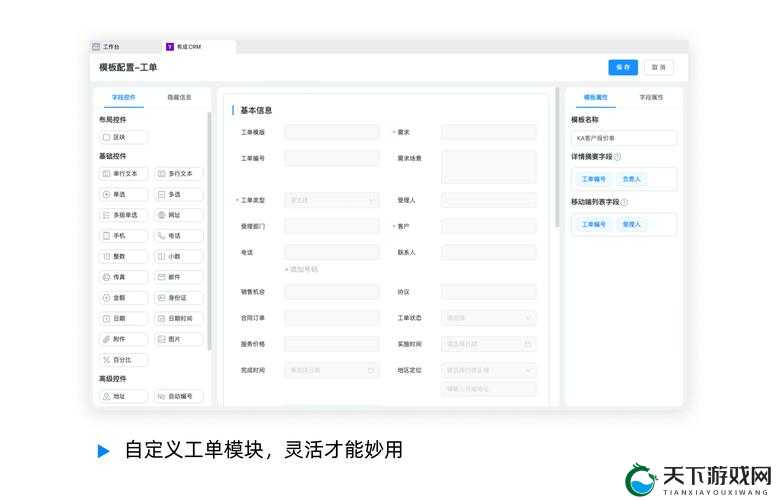This screenshot has height=500, width=778.
Task: Add a 身份证 control
Action: point(179,298)
